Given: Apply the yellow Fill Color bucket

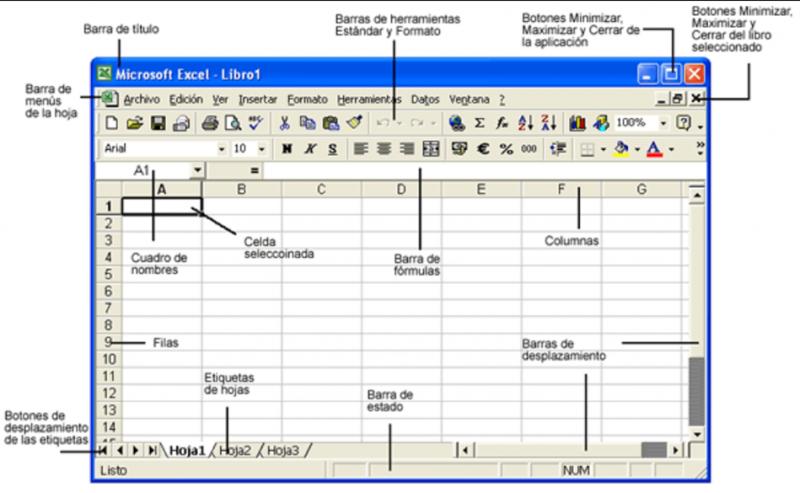Looking at the screenshot, I should (x=621, y=149).
